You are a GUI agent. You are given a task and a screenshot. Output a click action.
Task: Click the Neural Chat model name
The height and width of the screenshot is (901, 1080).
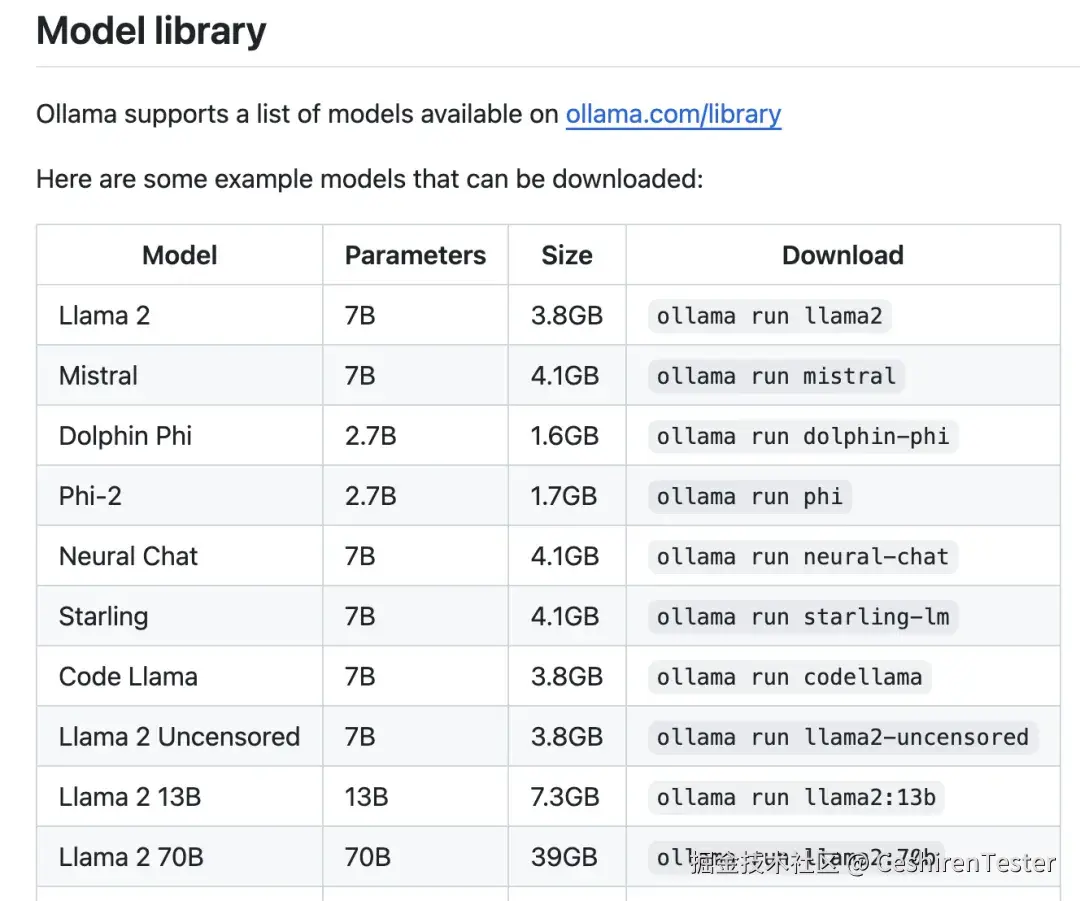point(128,556)
